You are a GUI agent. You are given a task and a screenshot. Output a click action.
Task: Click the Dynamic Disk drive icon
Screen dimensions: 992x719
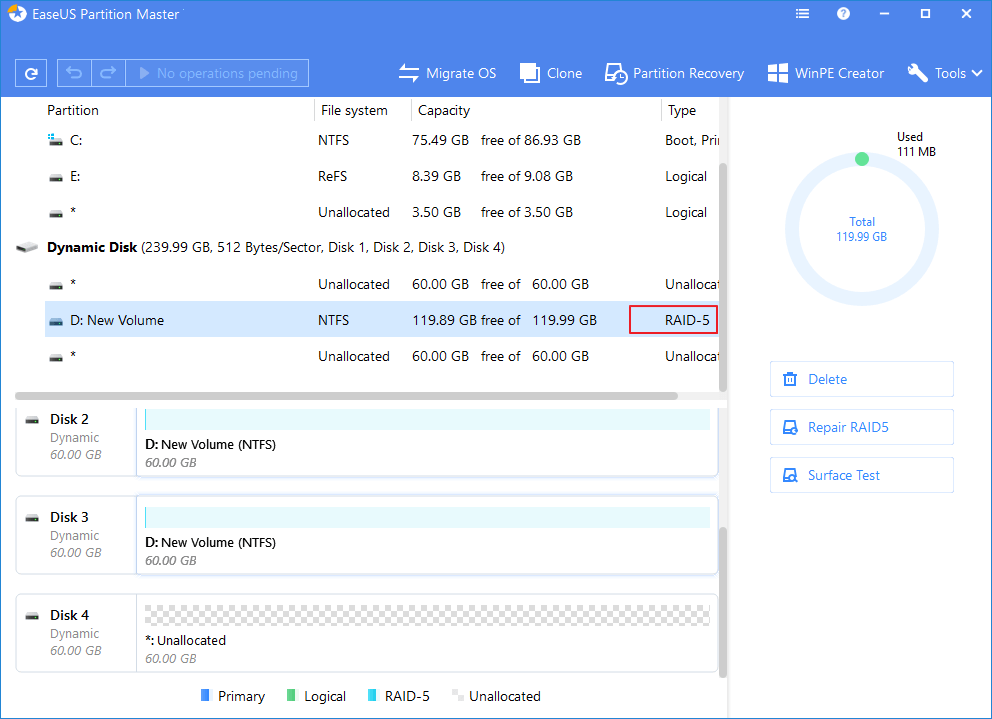pos(27,247)
